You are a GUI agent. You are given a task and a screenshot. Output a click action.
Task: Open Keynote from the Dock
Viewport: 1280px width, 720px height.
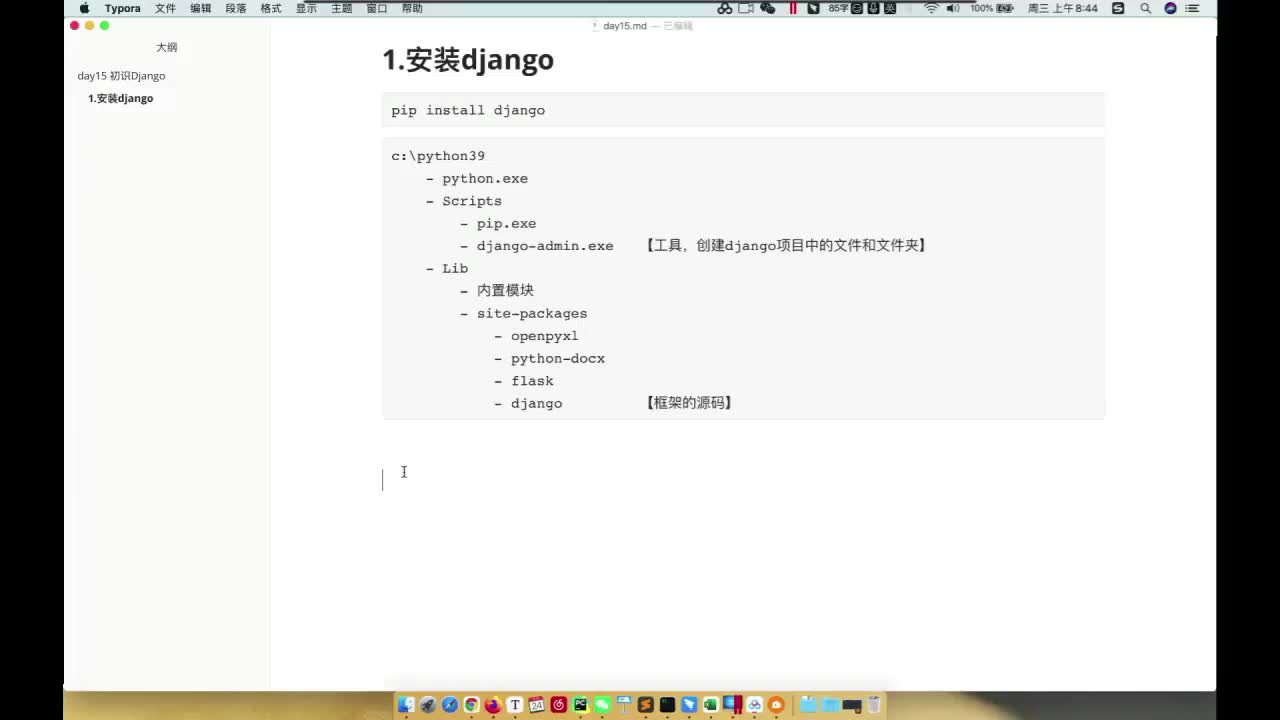point(624,705)
